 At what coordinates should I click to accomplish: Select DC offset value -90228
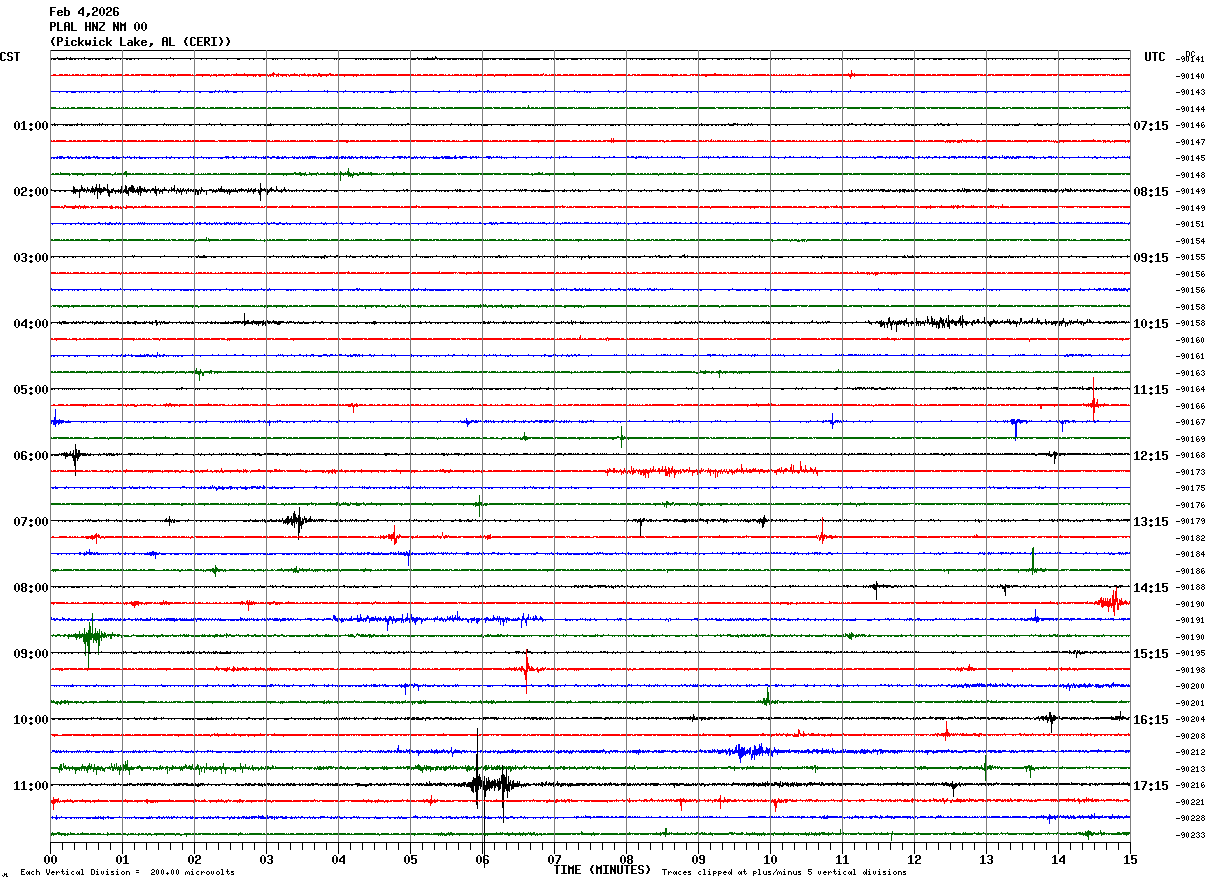[x=1191, y=818]
